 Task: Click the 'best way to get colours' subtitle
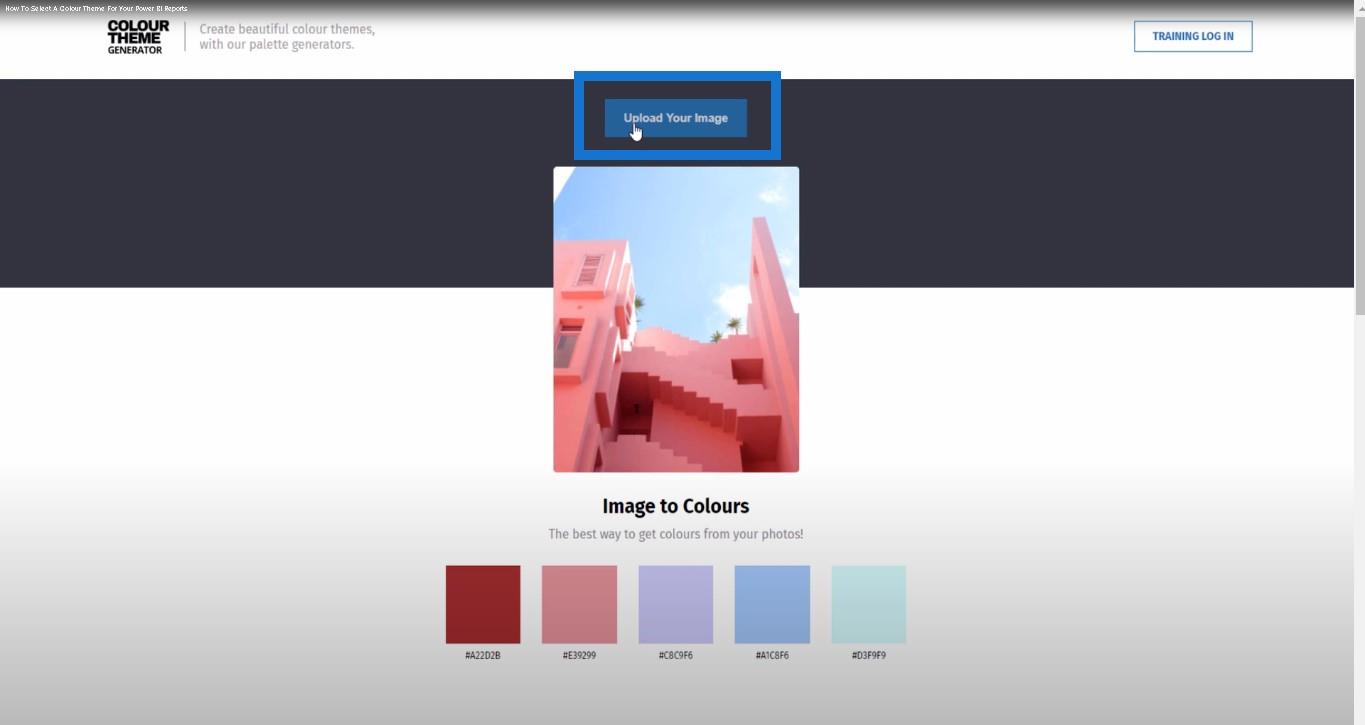click(x=676, y=534)
